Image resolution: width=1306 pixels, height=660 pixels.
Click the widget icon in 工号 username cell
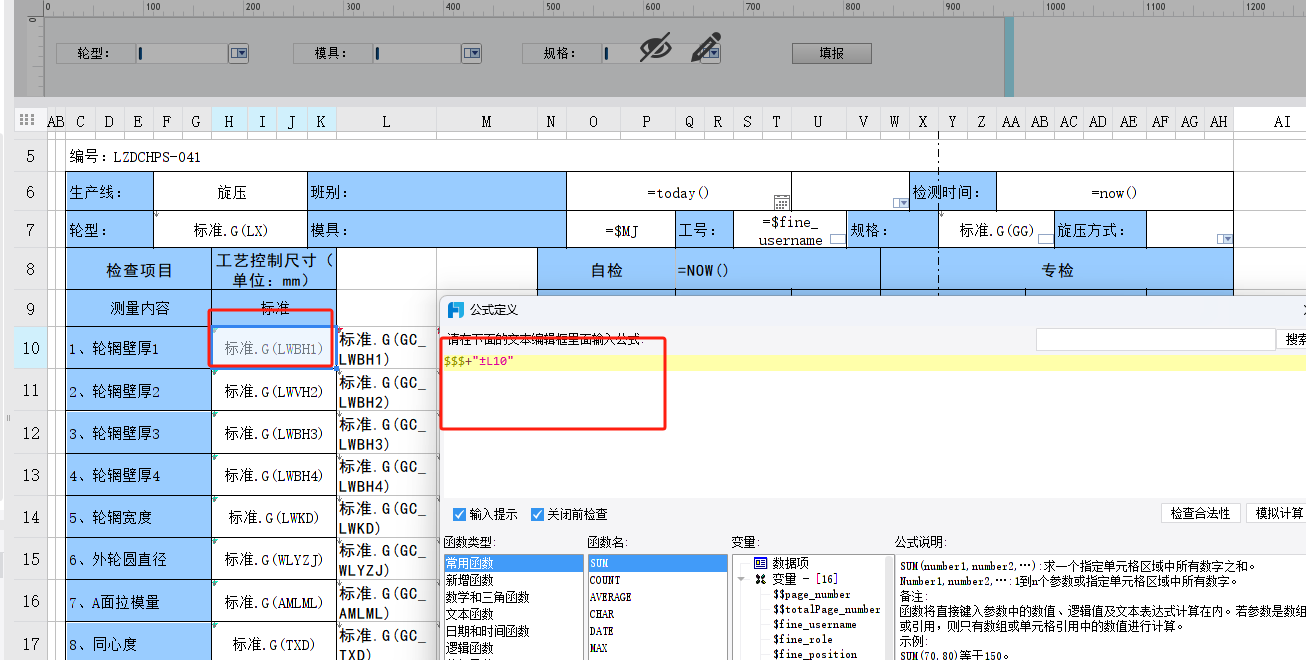[x=837, y=239]
